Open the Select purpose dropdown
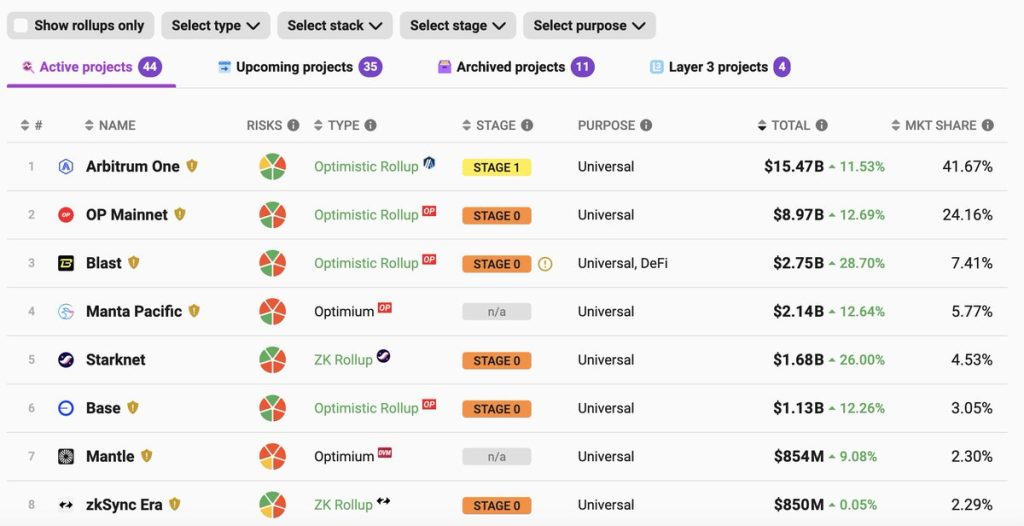The height and width of the screenshot is (526, 1024). coord(589,25)
